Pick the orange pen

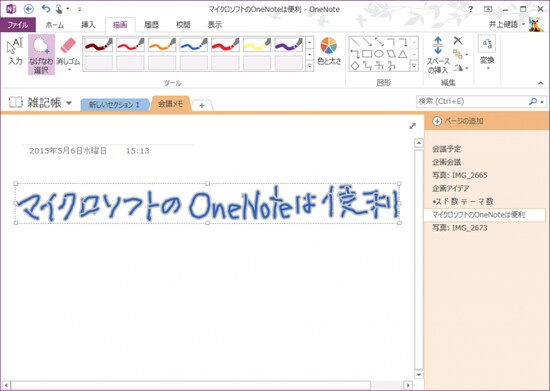(162, 45)
